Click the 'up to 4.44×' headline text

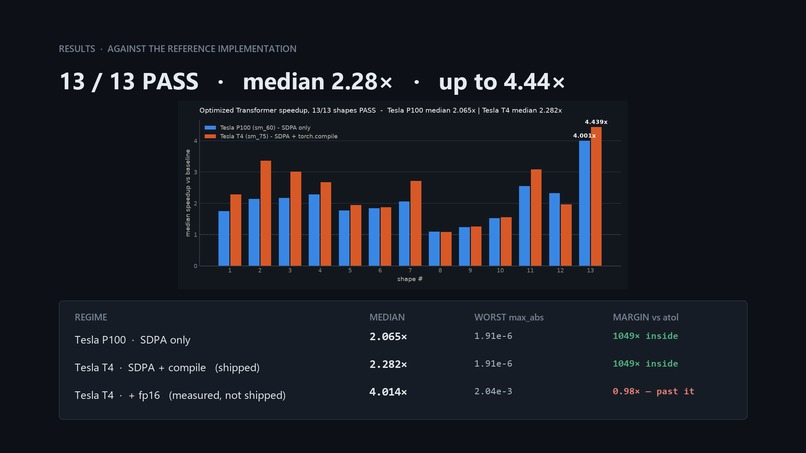pos(501,81)
